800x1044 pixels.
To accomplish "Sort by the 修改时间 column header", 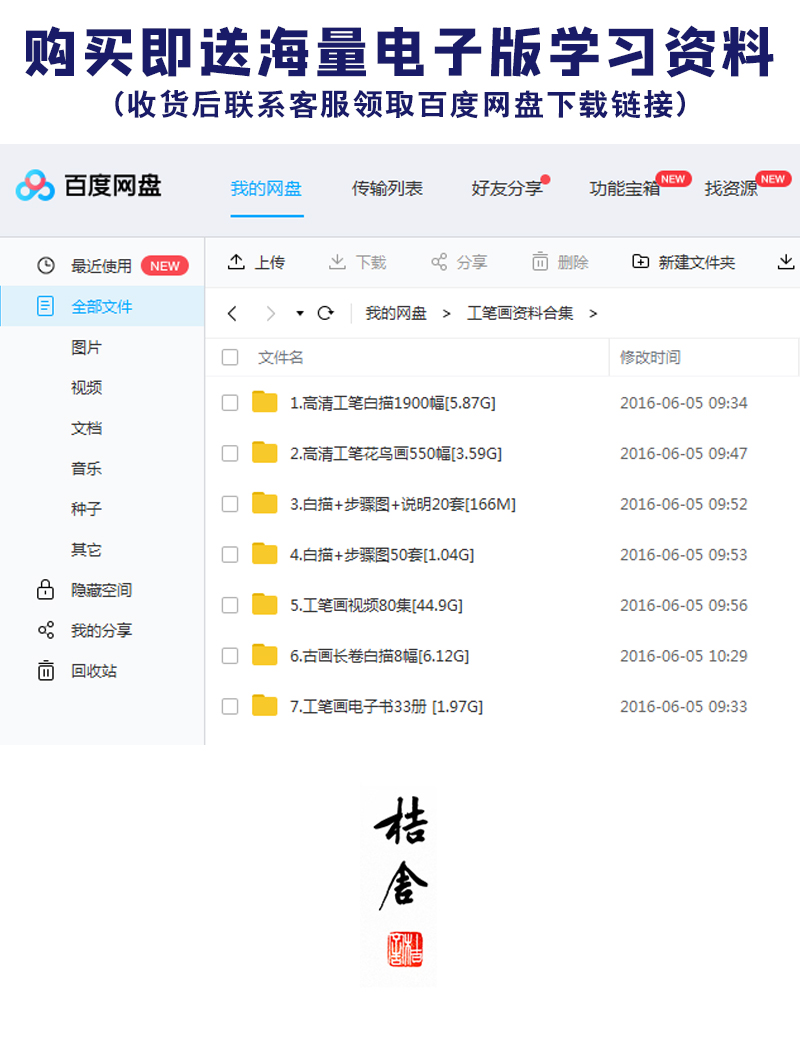I will coord(650,357).
